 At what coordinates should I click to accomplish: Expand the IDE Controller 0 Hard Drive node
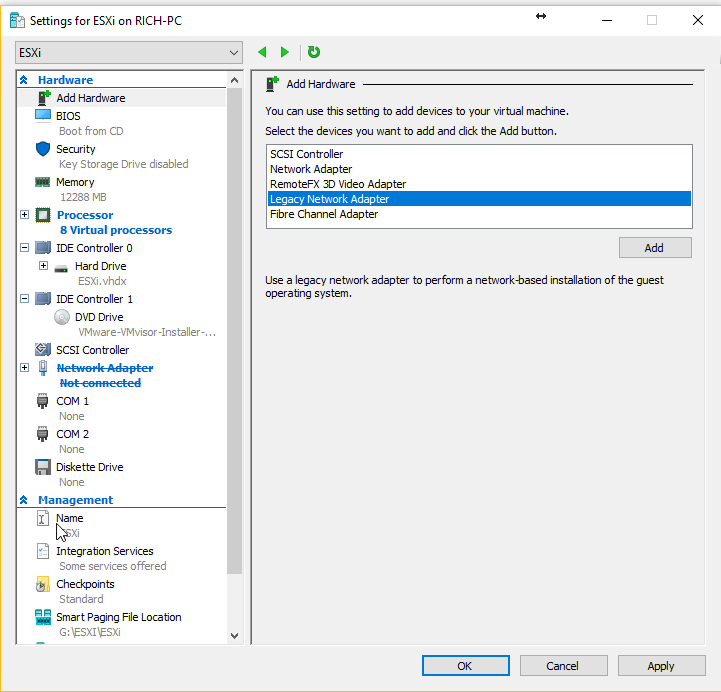click(43, 266)
